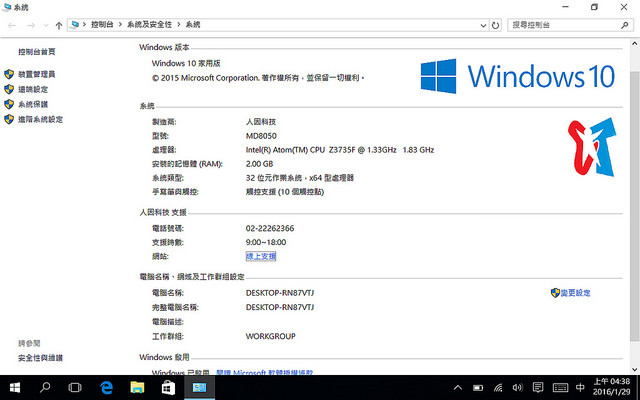Open 進階系統設定 in the sidebar

tap(40, 119)
